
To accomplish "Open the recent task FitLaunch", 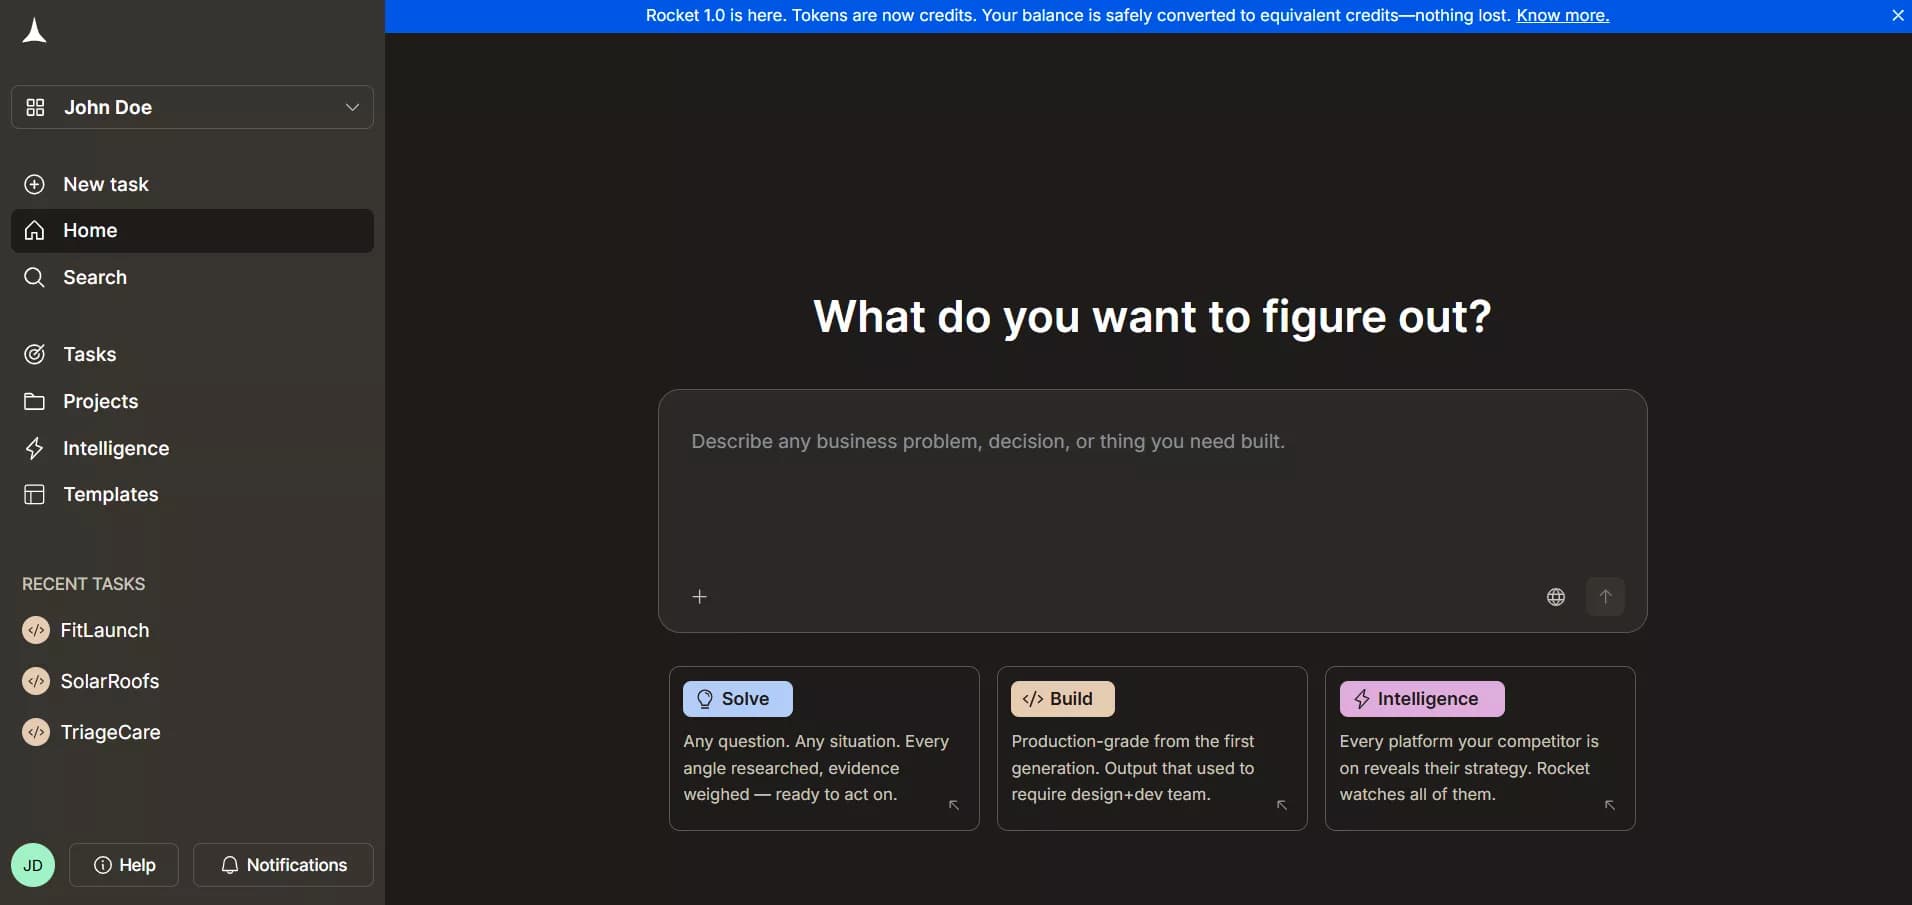I will click(104, 631).
